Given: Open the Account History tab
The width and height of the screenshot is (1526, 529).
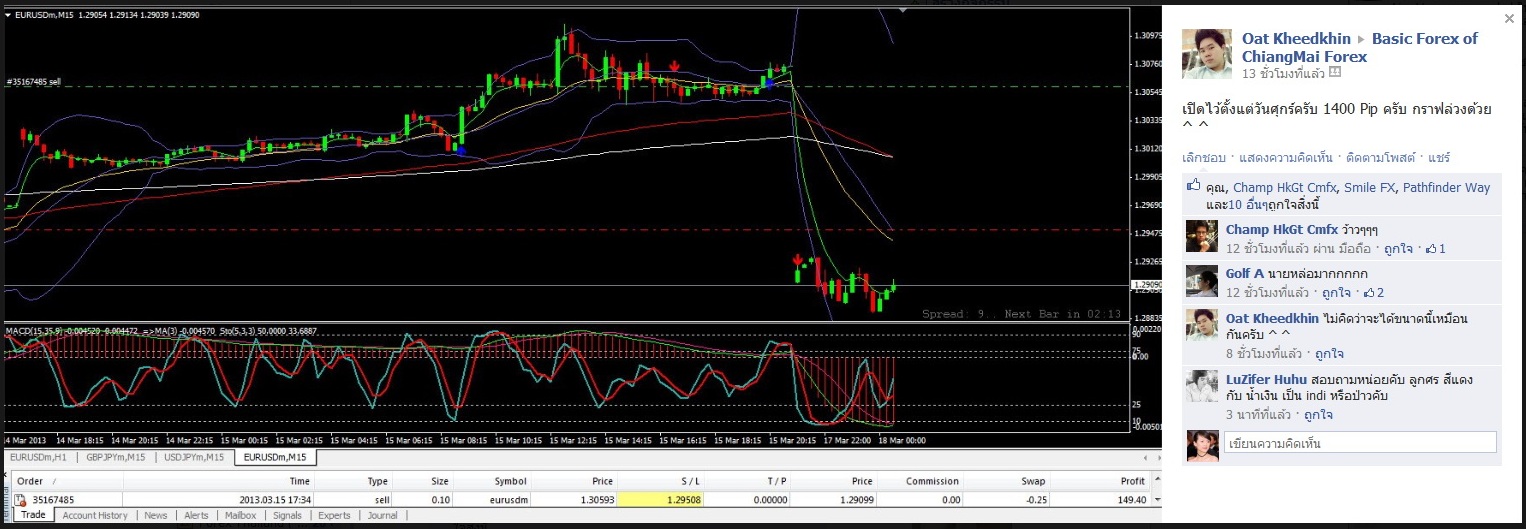Looking at the screenshot, I should pyautogui.click(x=95, y=516).
